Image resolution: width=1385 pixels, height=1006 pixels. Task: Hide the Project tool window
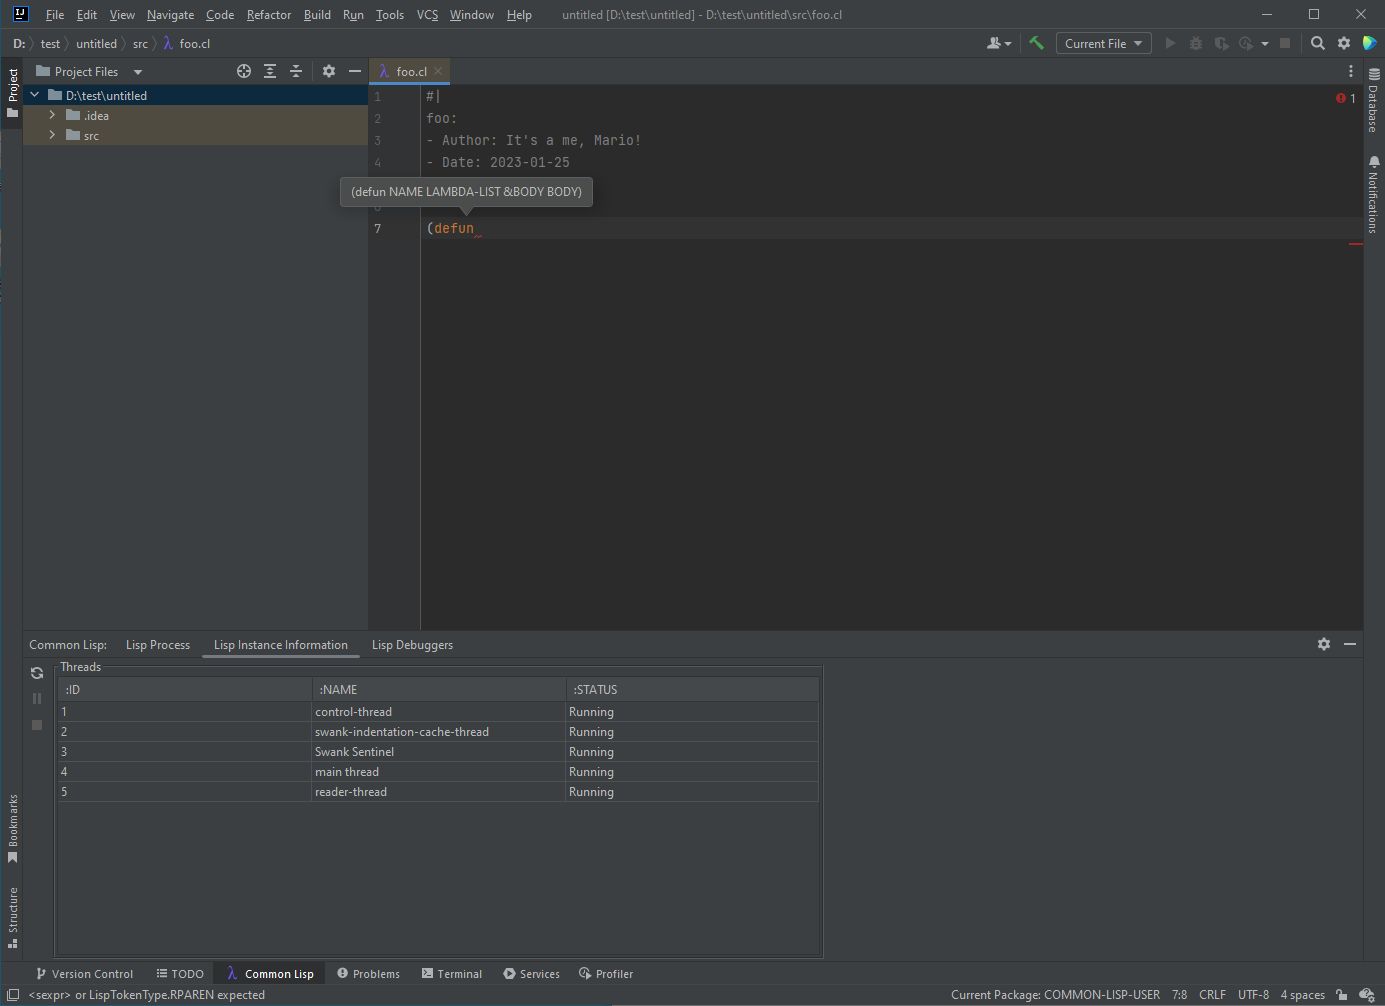coord(354,71)
